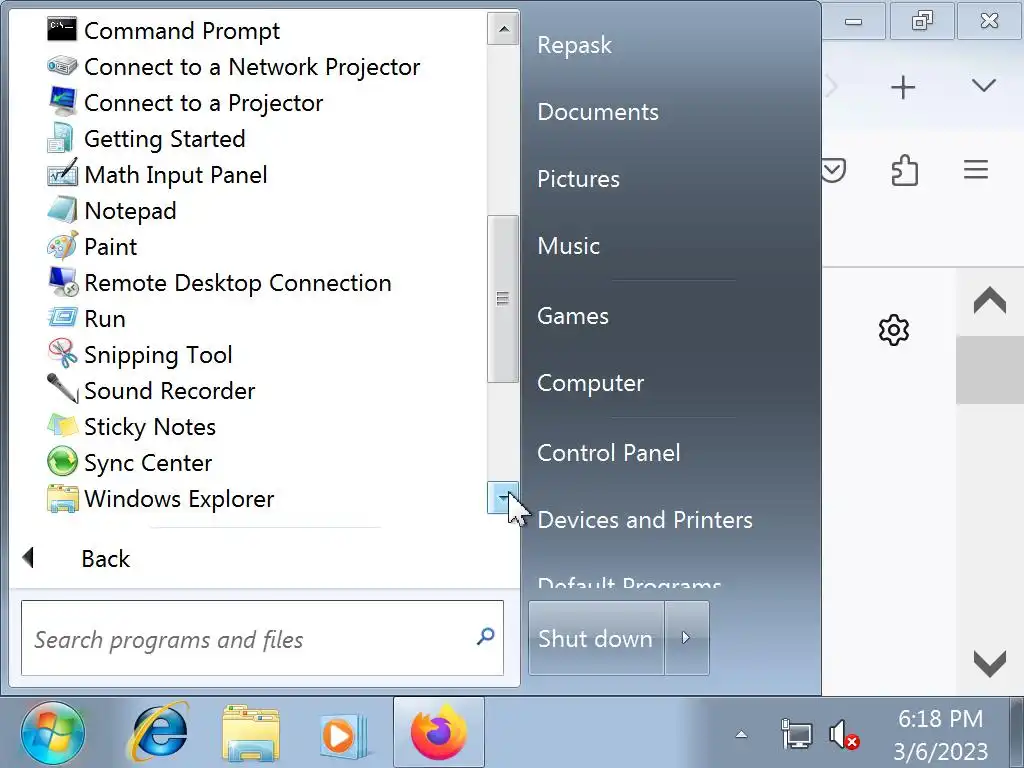Click the Pocket save icon in Firefox
1024x768 pixels.
point(834,170)
